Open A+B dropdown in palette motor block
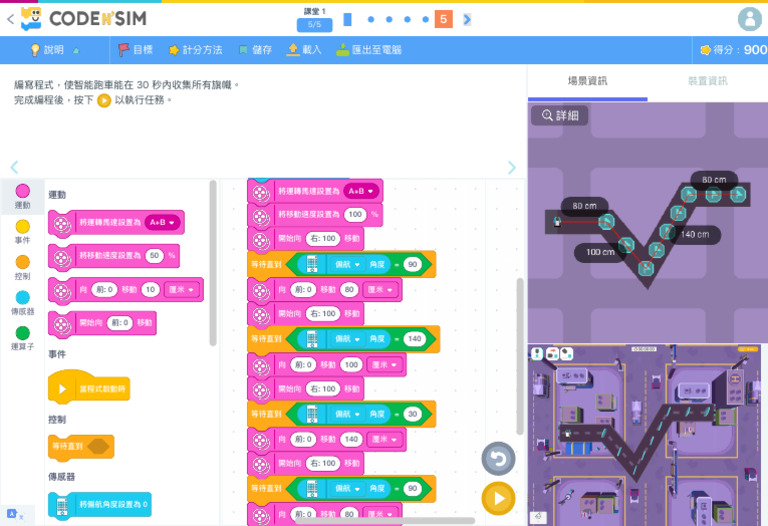Image resolution: width=768 pixels, height=526 pixels. pos(163,222)
